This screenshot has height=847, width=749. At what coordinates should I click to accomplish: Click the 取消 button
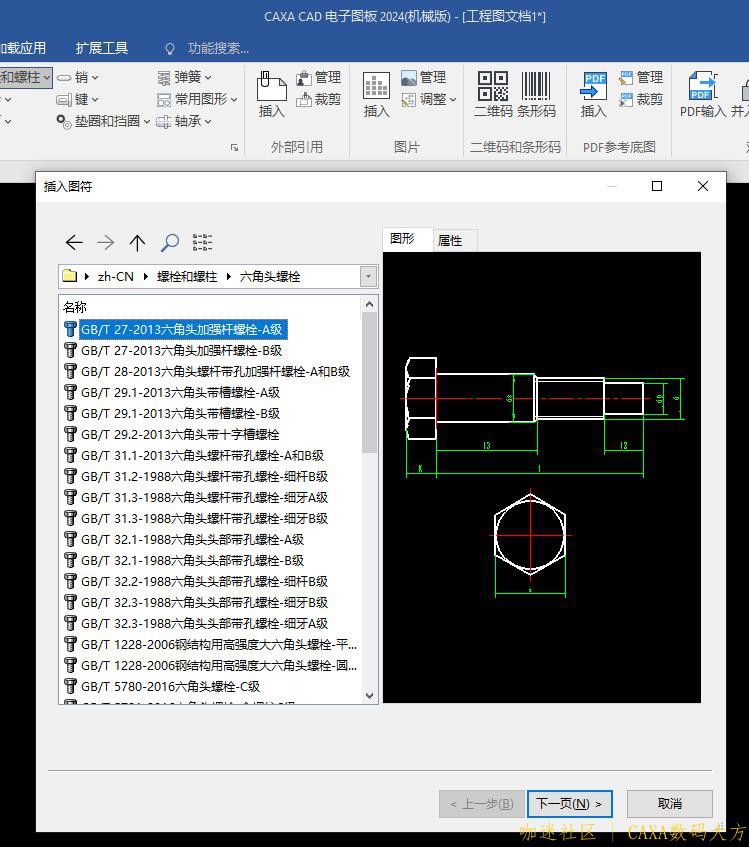(x=669, y=803)
